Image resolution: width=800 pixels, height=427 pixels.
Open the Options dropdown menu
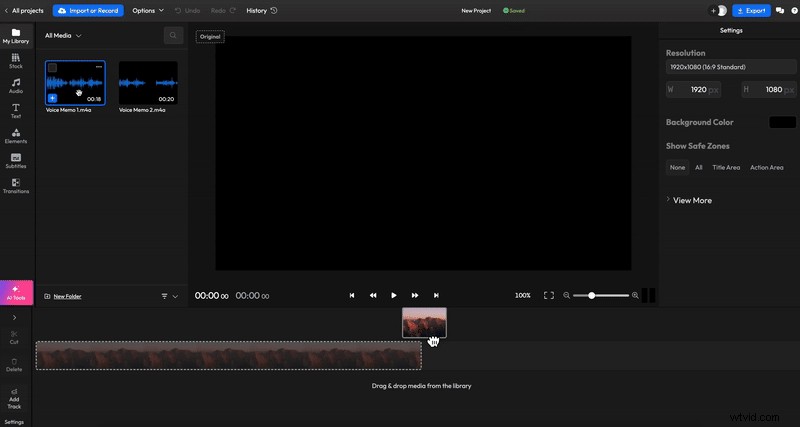pyautogui.click(x=148, y=11)
